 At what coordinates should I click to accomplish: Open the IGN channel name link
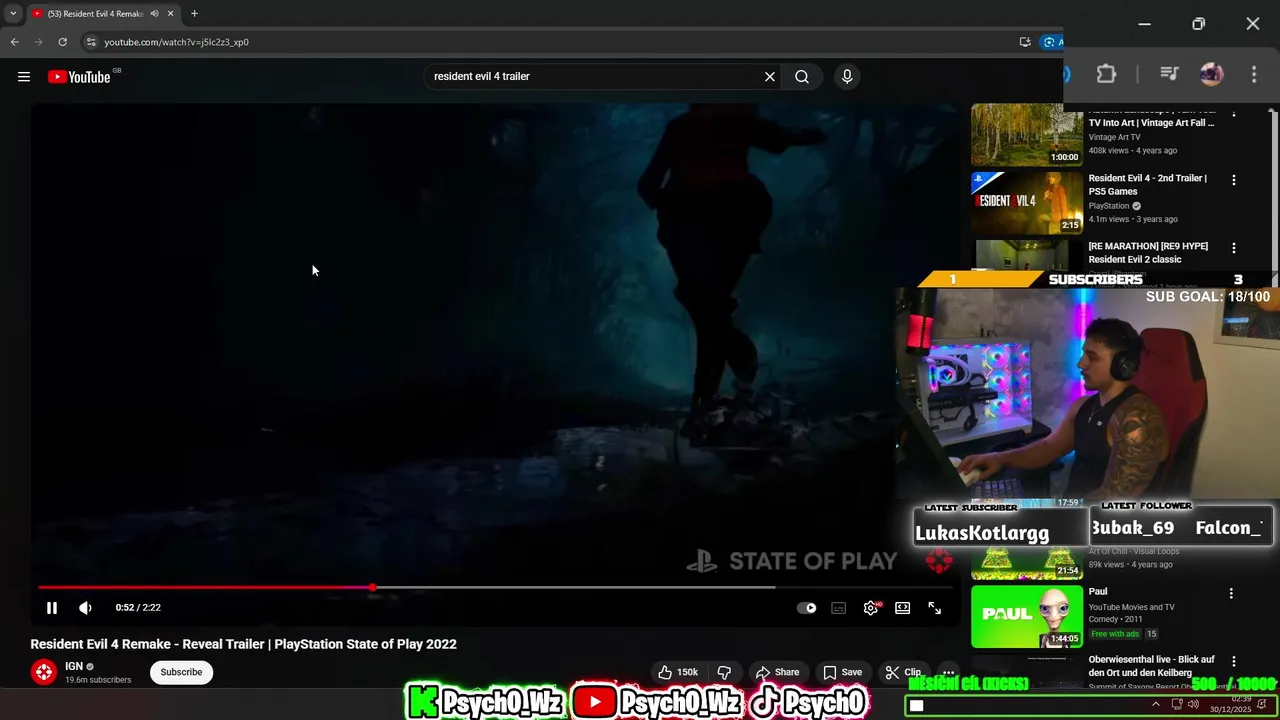pos(74,666)
